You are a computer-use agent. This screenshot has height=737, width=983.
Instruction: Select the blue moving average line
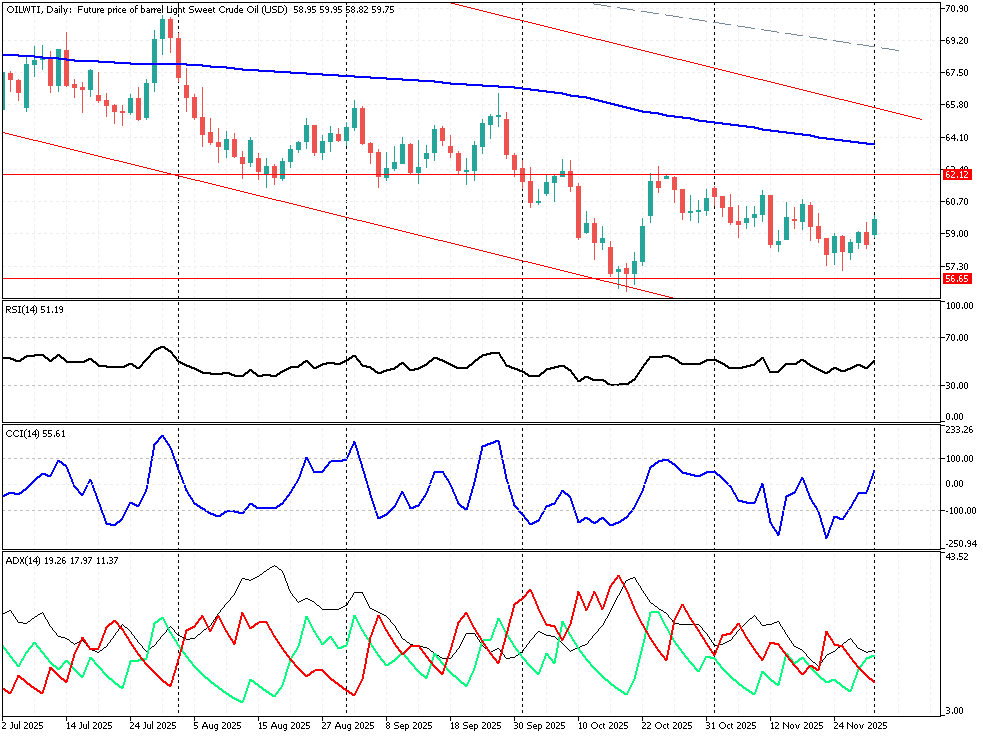400,80
